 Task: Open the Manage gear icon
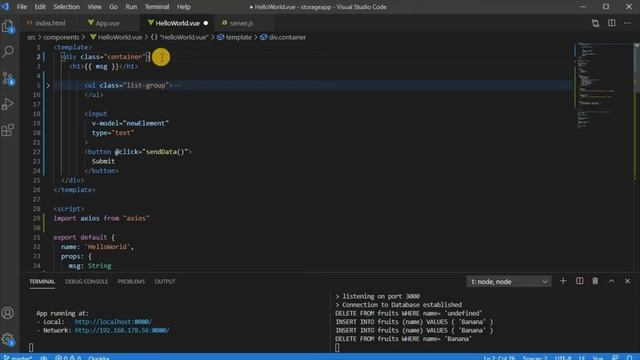[8, 339]
